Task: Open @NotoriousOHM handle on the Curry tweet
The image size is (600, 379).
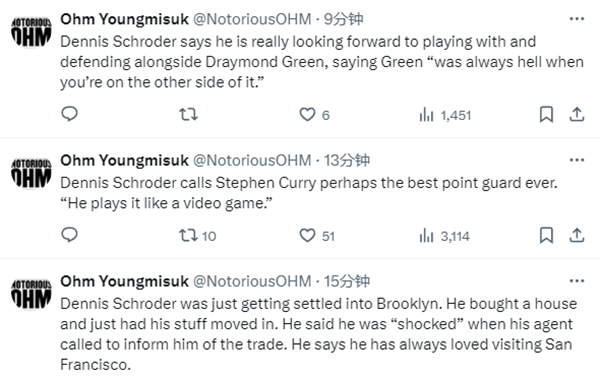Action: (252, 160)
